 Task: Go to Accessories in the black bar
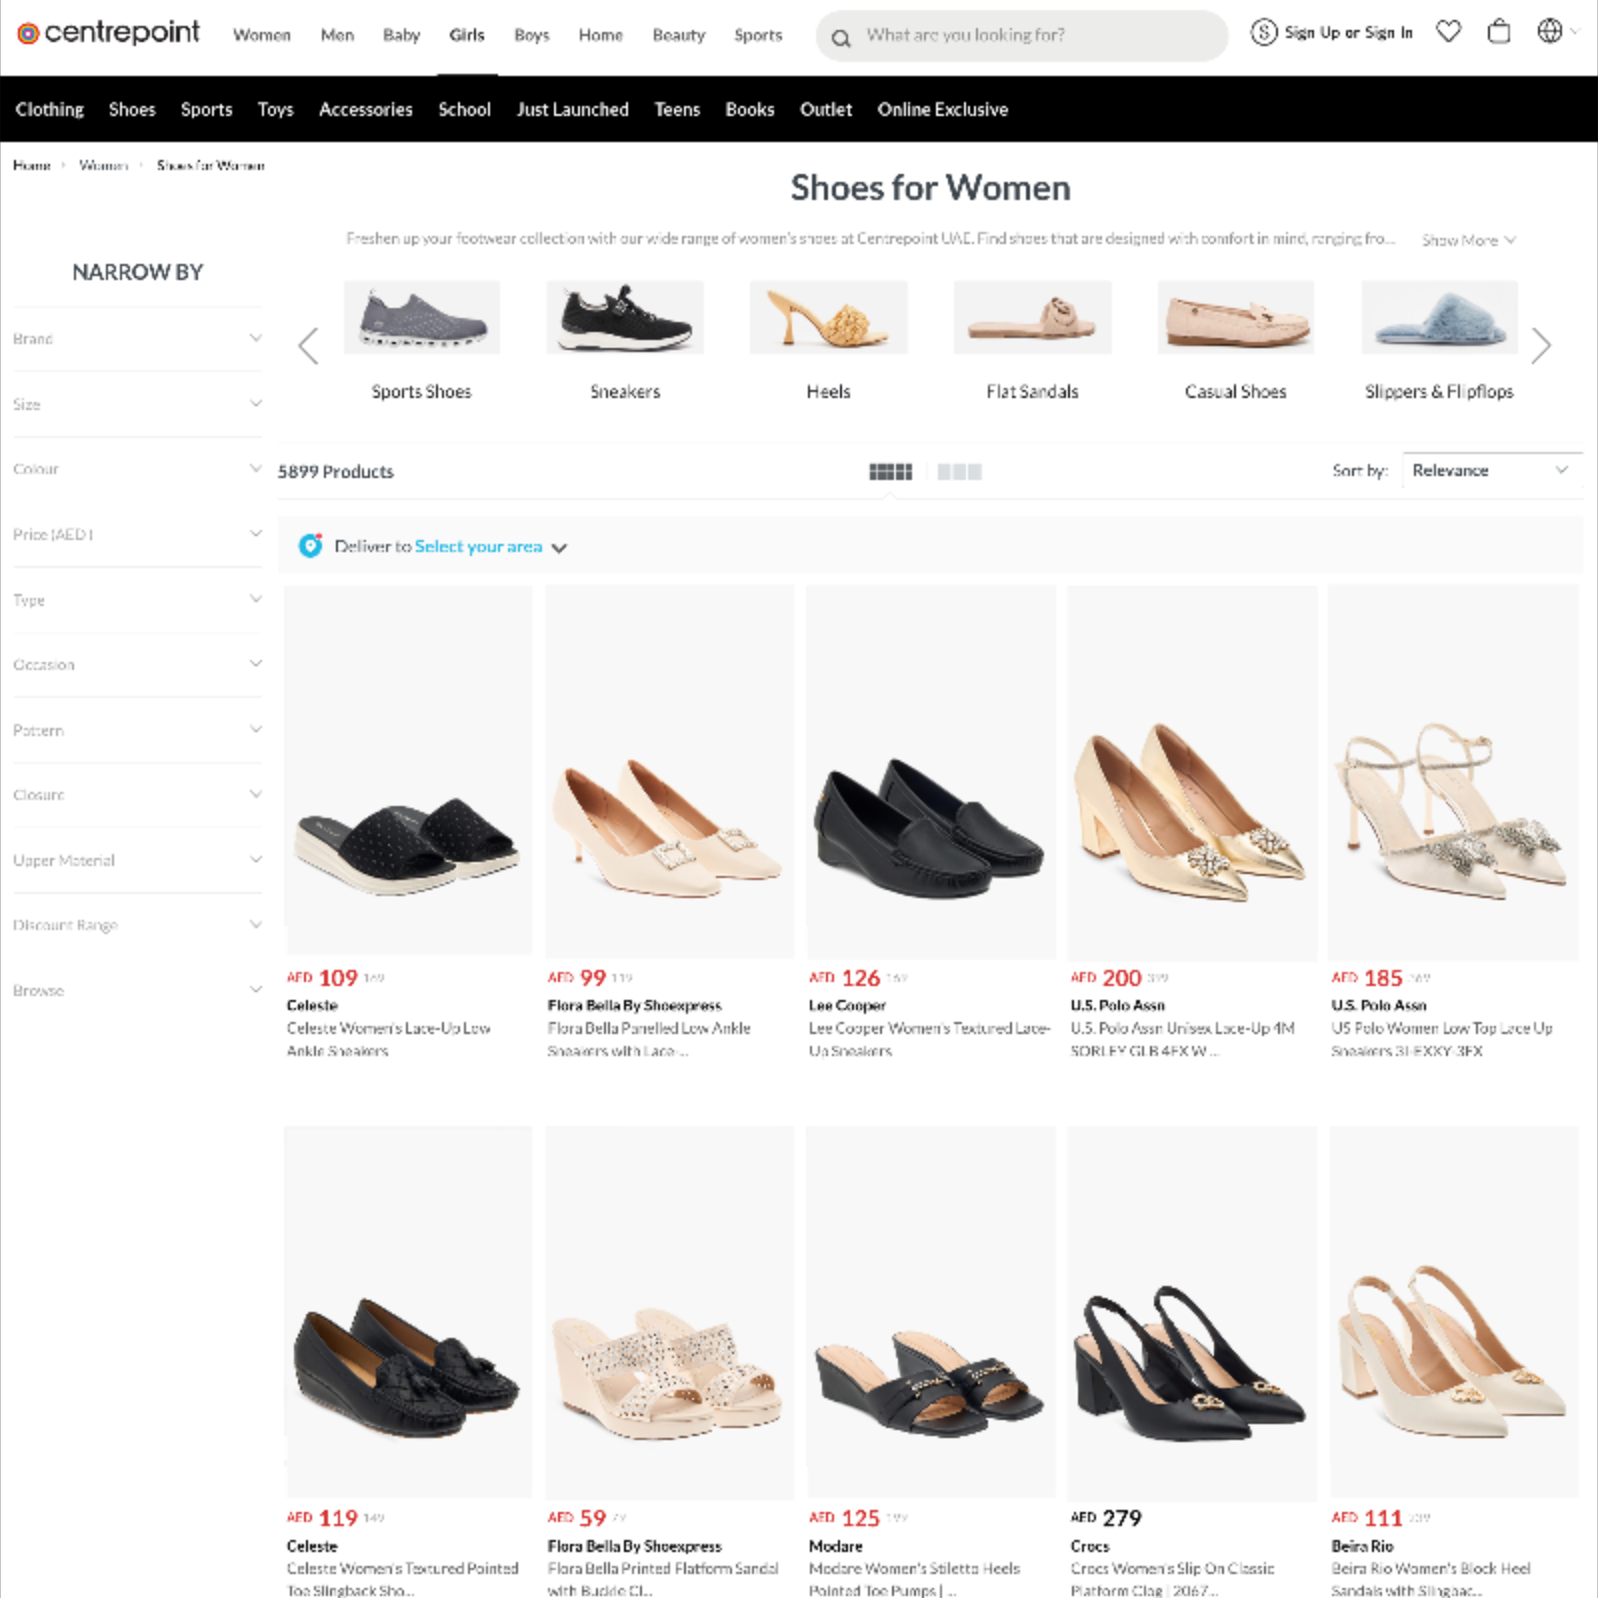[365, 109]
